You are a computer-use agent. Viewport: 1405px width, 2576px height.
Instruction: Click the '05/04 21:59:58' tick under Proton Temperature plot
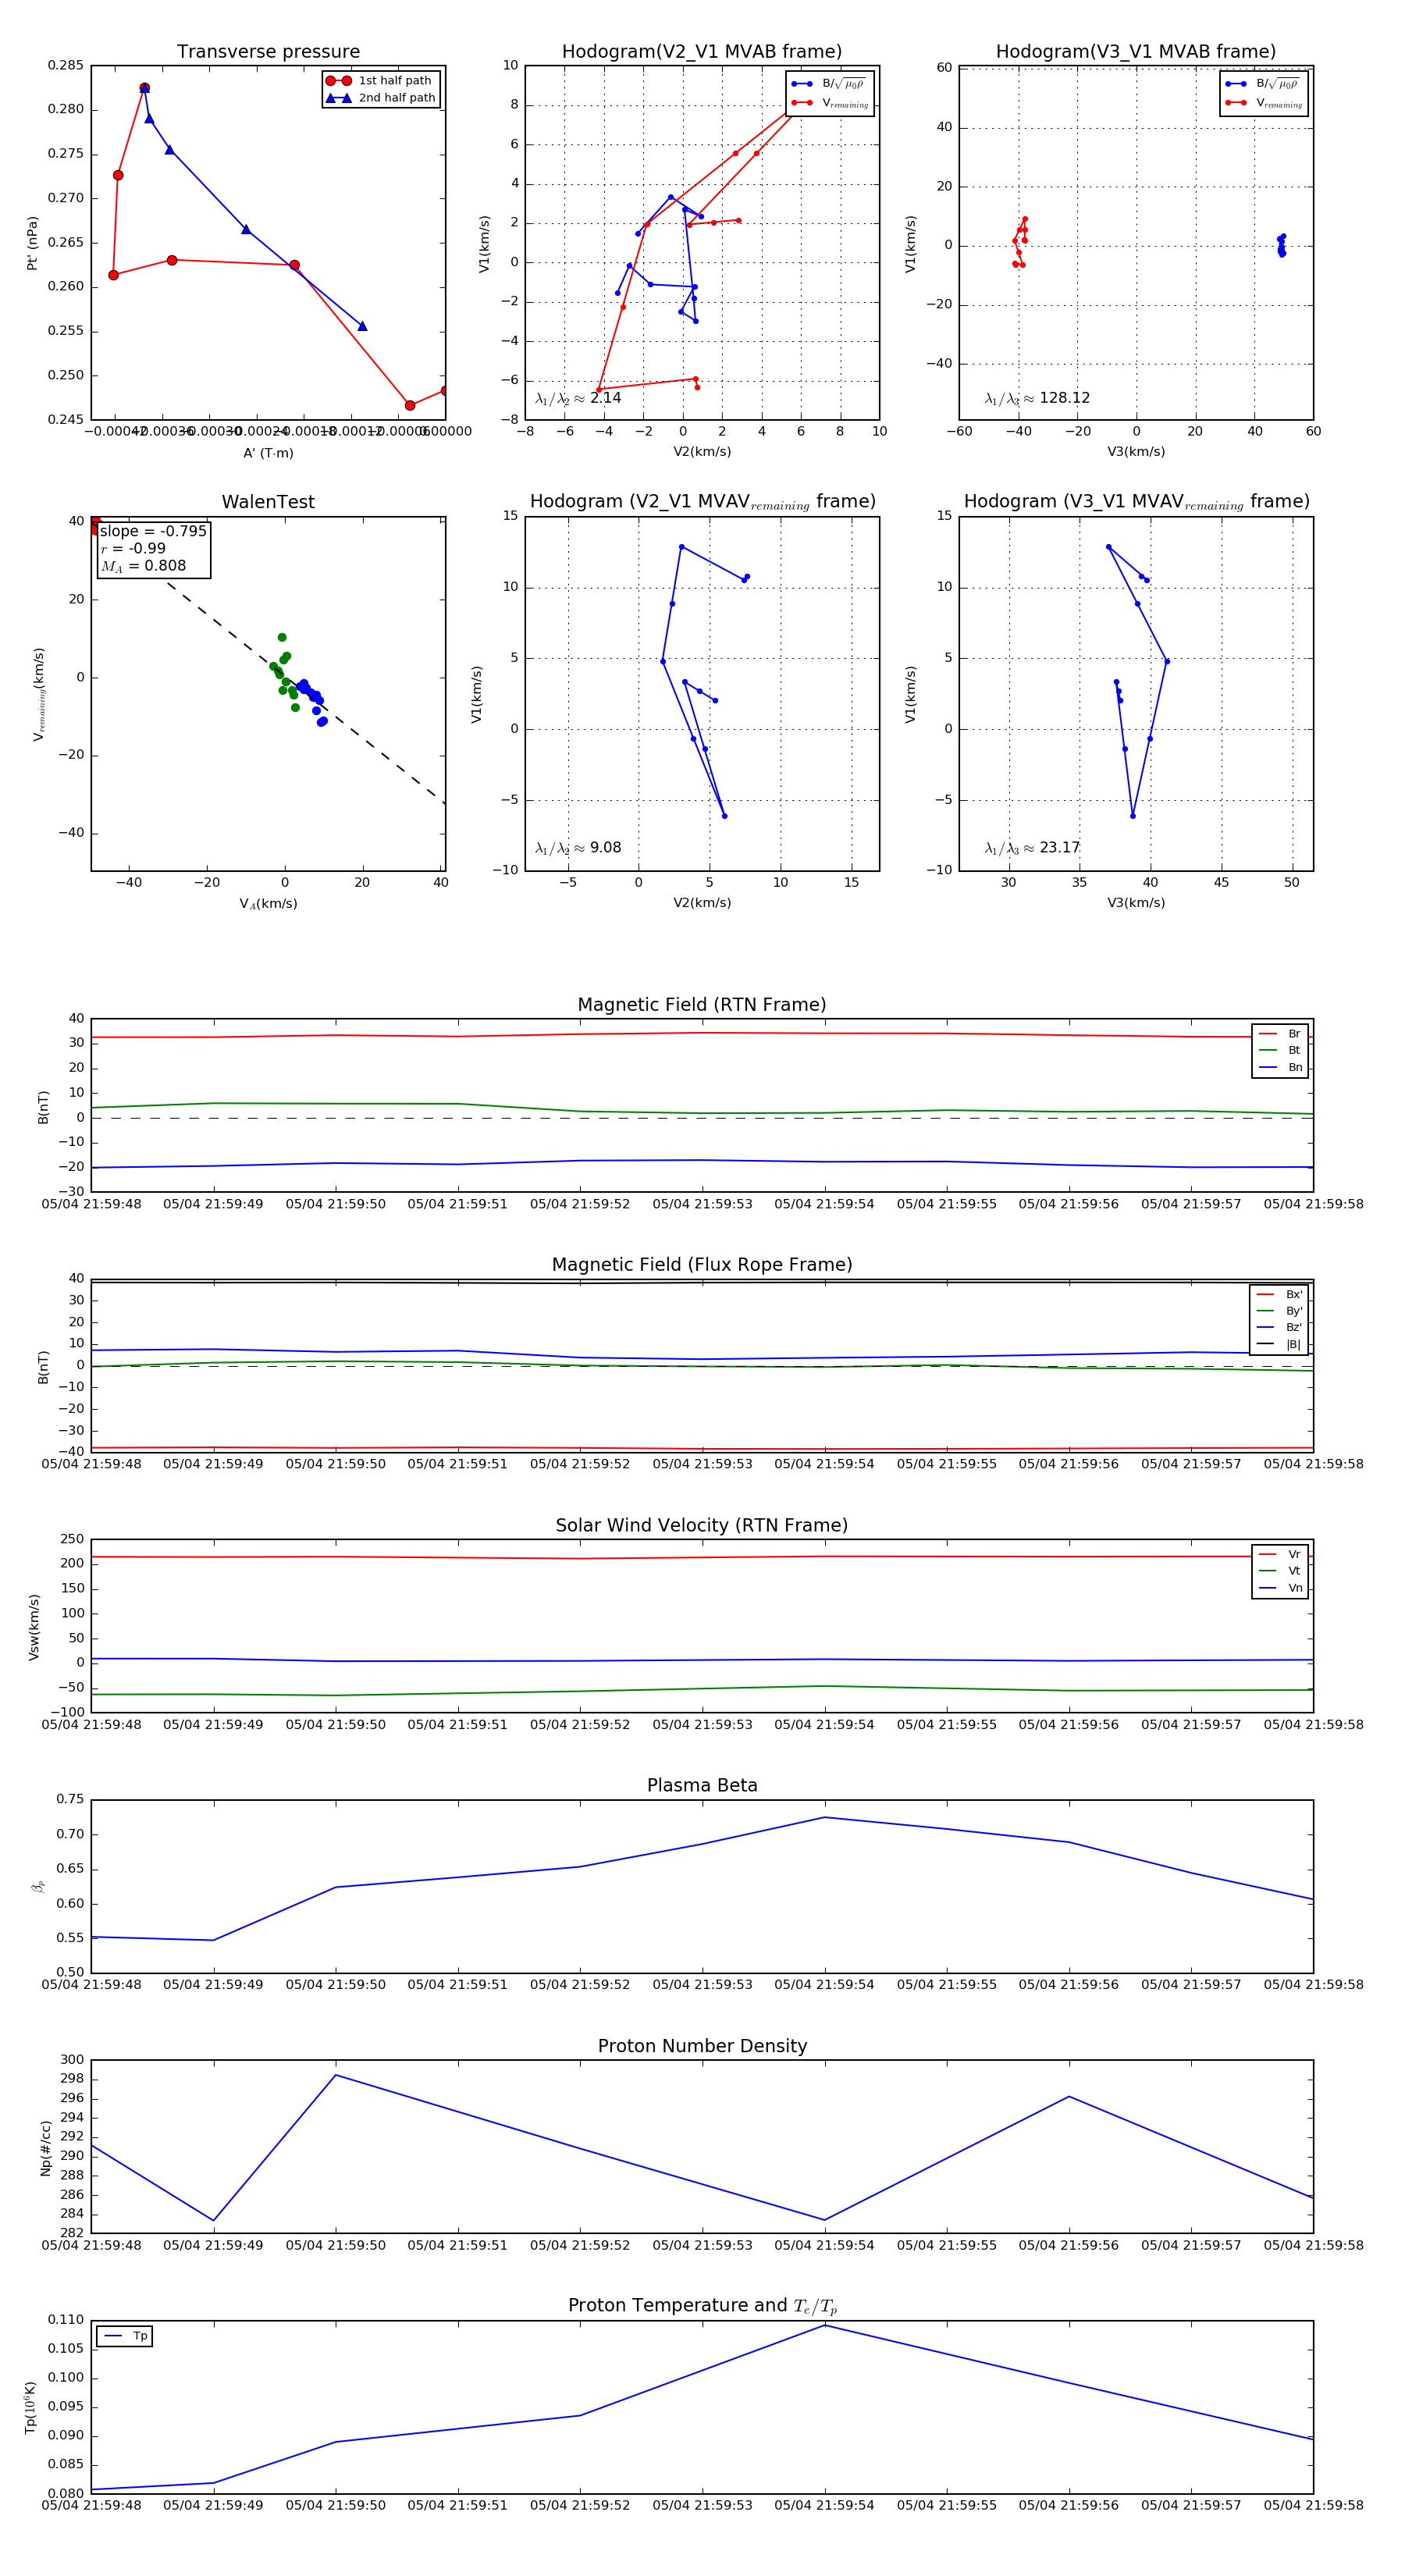pos(1313,2505)
